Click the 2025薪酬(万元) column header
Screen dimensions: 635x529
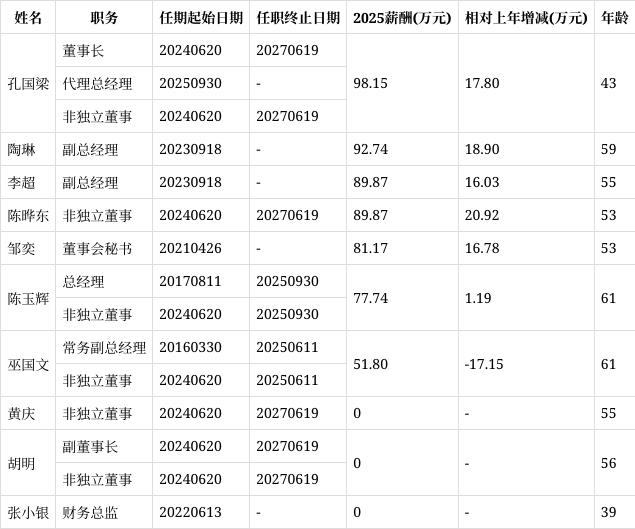point(402,17)
